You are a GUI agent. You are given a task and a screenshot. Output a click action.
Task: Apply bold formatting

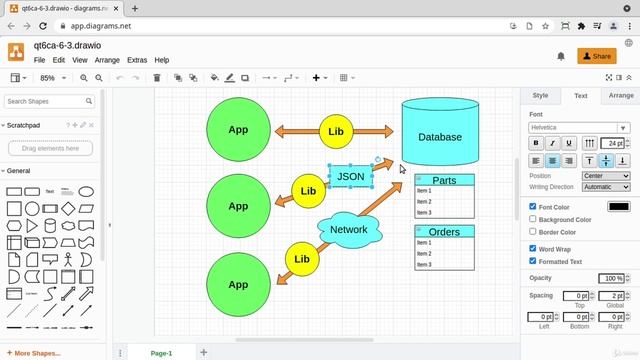coord(536,143)
